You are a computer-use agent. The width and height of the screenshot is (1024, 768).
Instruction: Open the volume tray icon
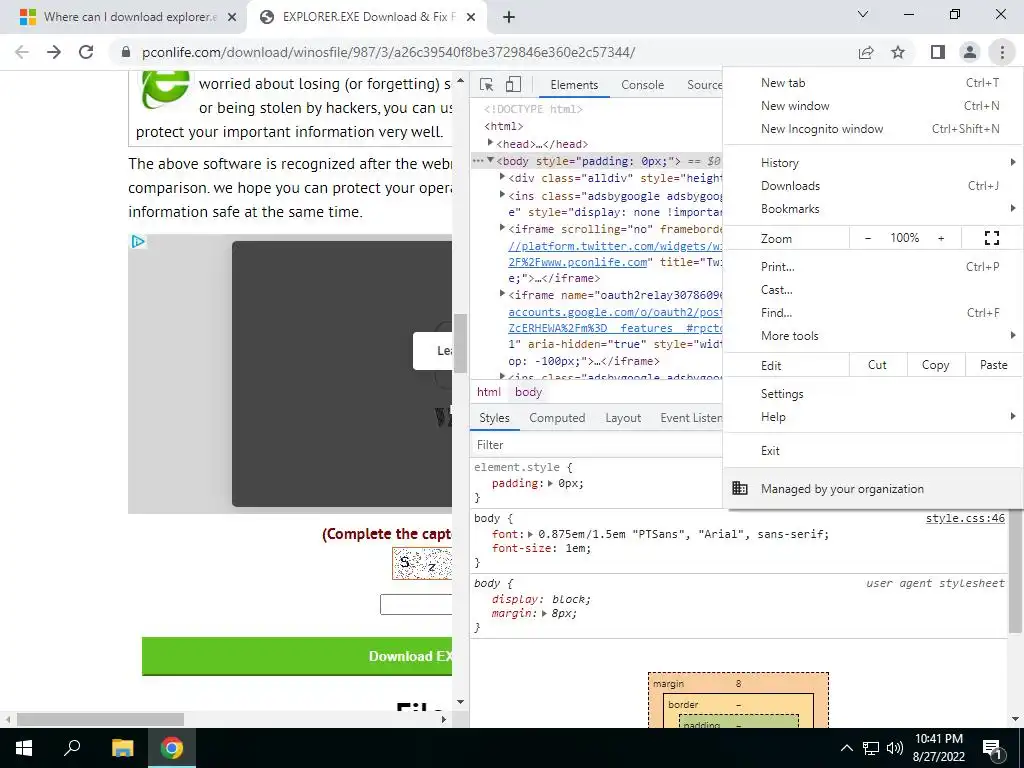pos(895,748)
